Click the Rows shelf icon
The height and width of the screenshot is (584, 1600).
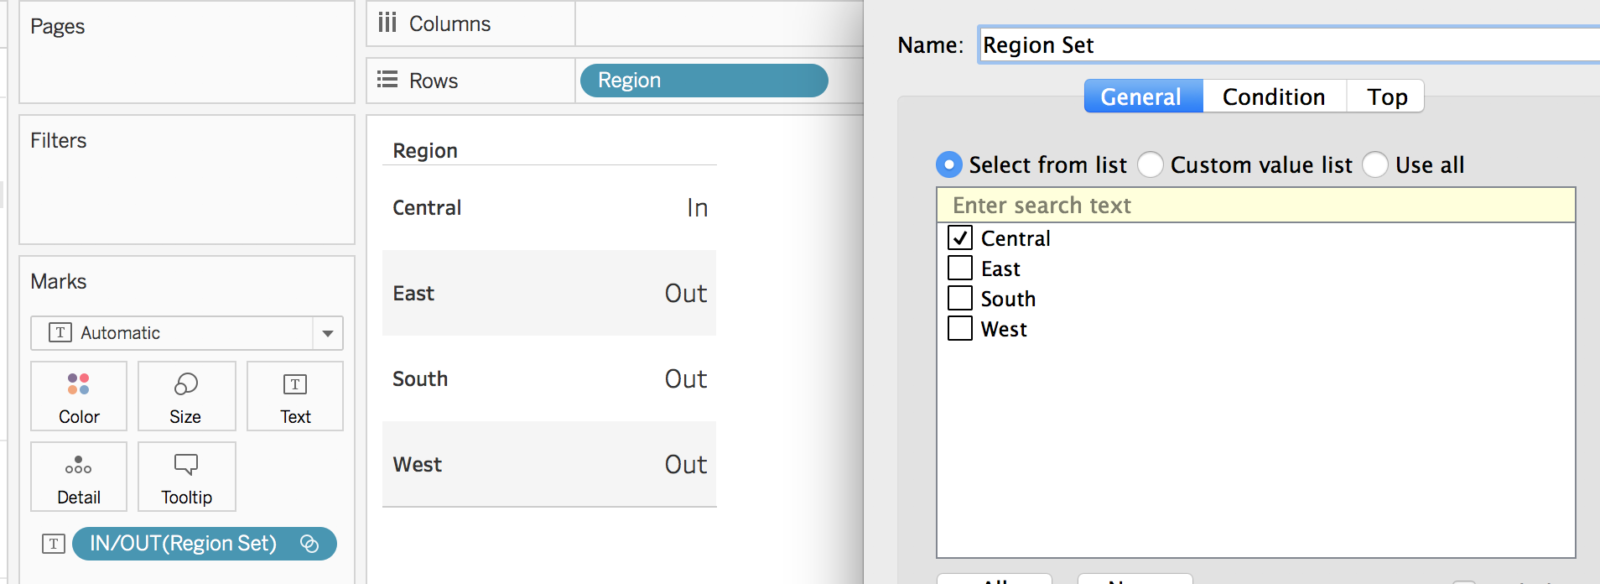pos(387,80)
